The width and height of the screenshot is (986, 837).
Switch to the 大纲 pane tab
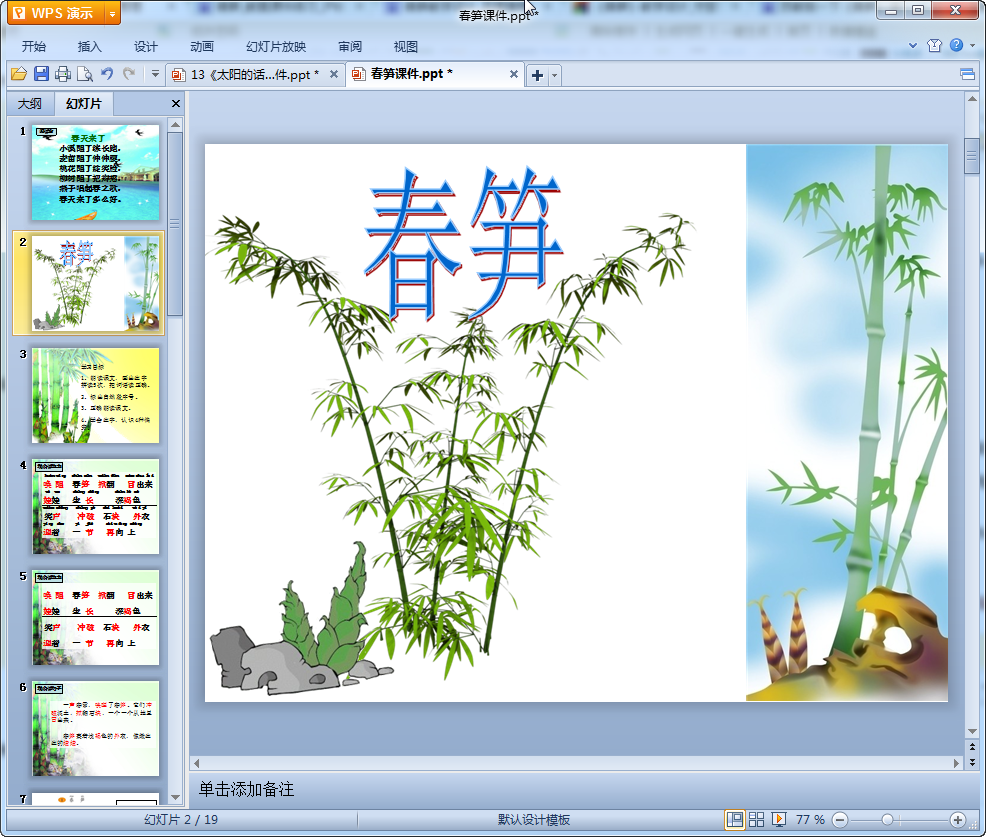coord(30,104)
